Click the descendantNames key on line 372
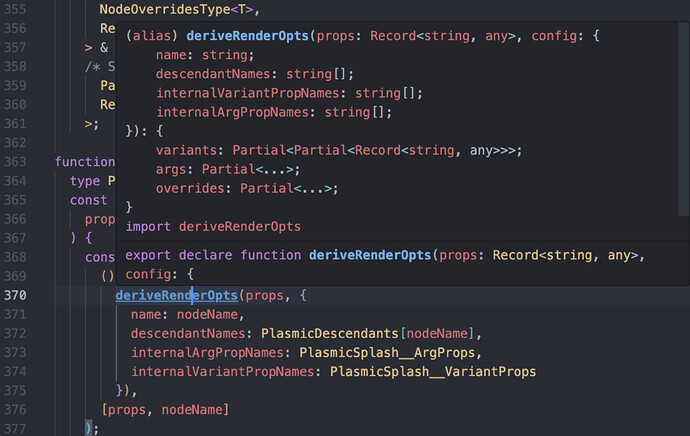 (191, 333)
